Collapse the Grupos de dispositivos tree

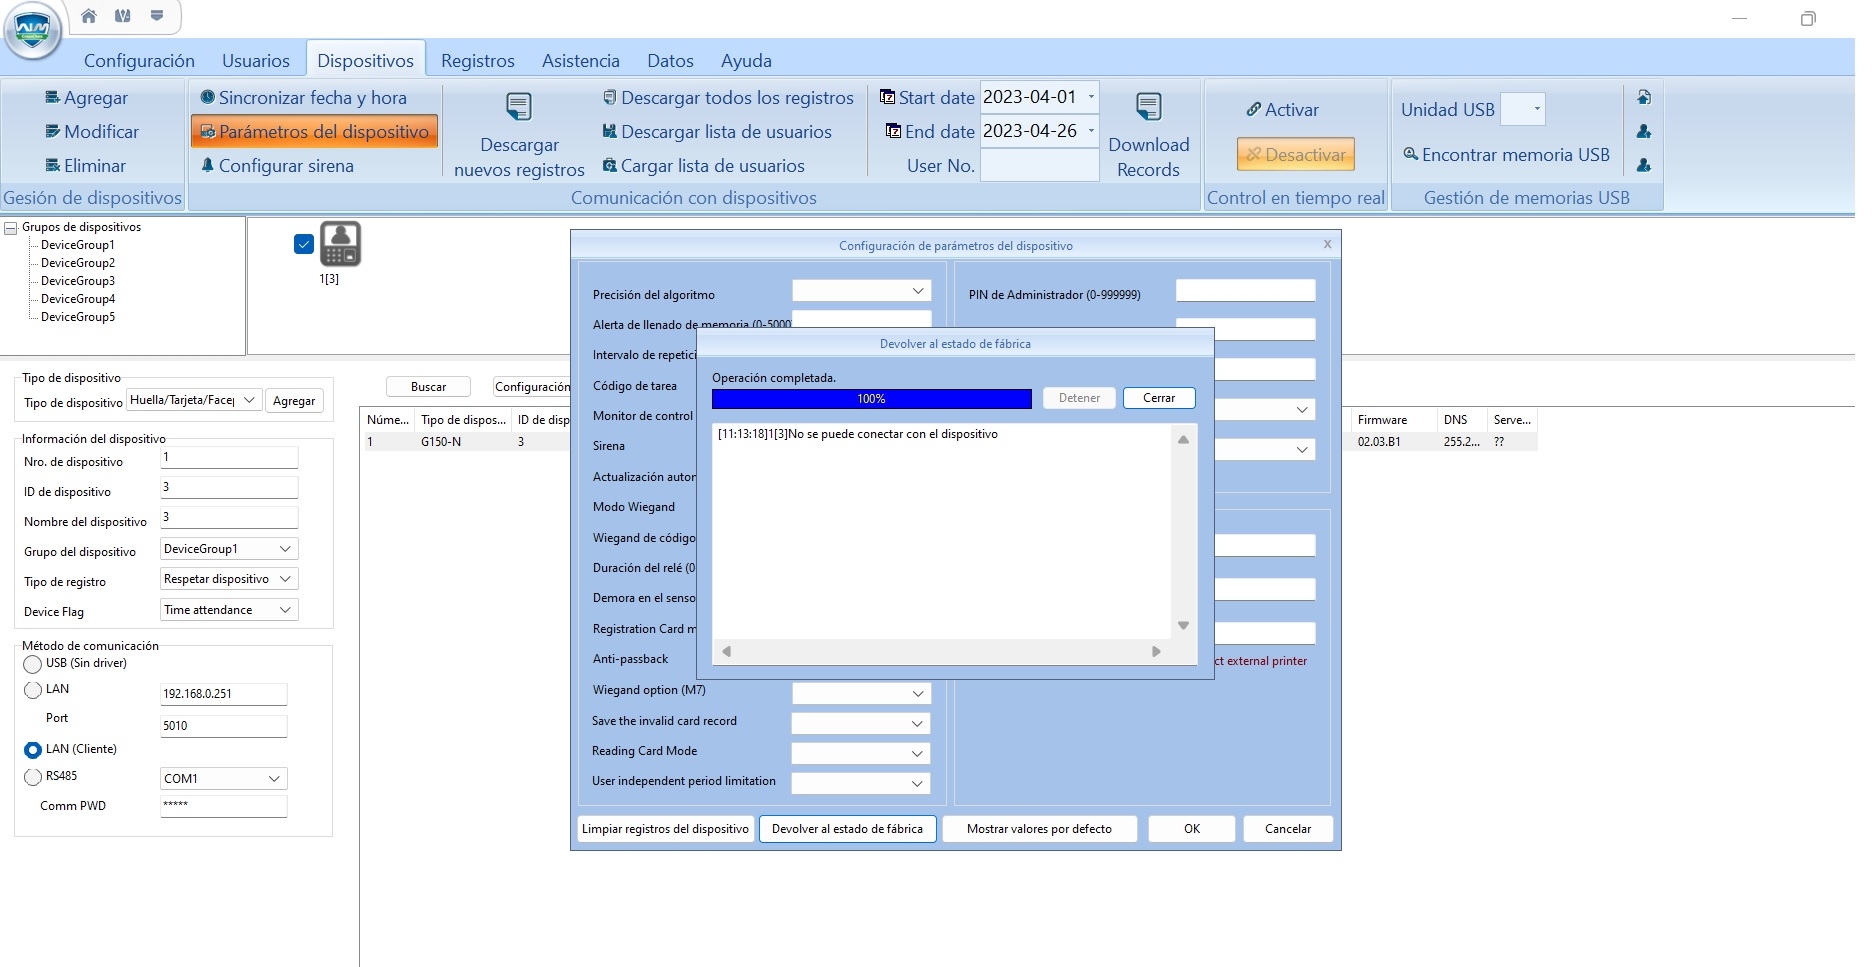[x=11, y=228]
